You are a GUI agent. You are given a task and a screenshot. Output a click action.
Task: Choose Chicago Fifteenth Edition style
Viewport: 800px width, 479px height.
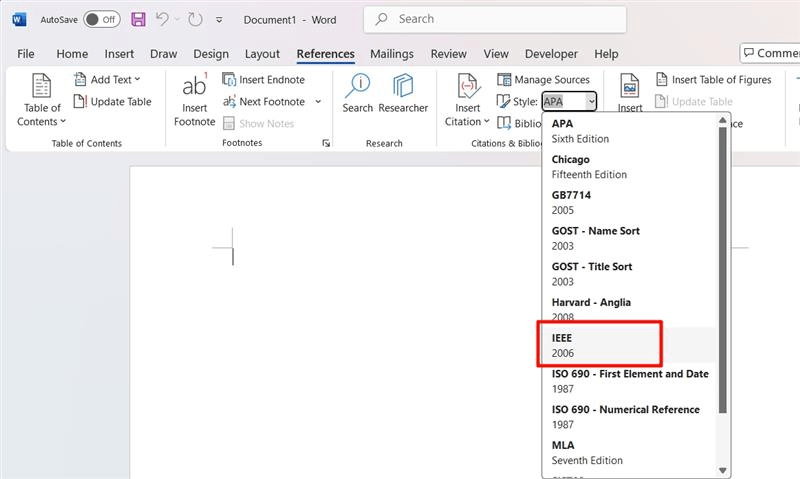coord(629,167)
